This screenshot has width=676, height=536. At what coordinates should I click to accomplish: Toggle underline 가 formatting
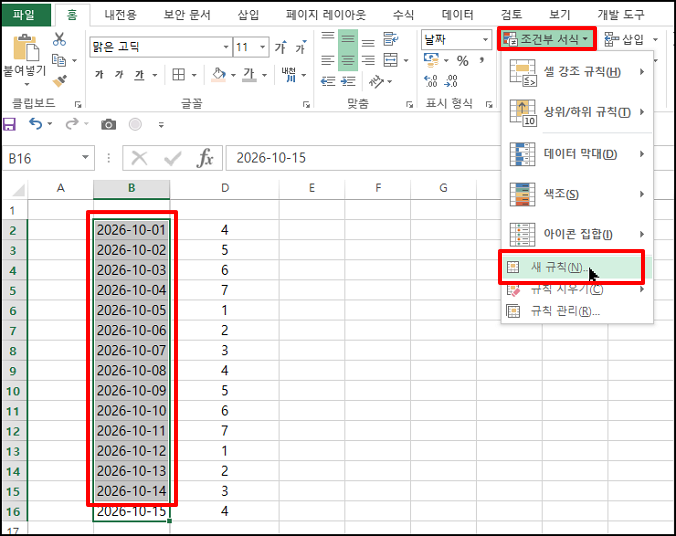139,75
